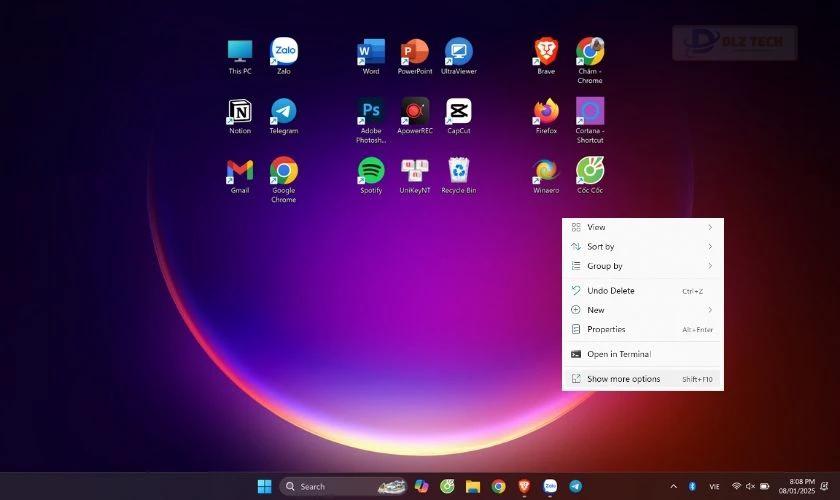The image size is (840, 500).
Task: Select the Recycle Bin desktop icon
Action: (x=459, y=176)
